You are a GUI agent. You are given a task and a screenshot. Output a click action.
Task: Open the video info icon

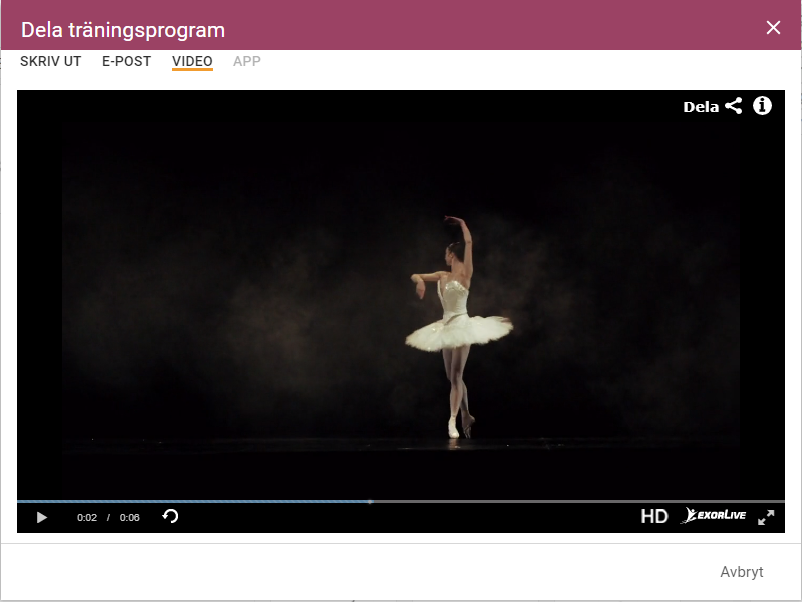762,106
